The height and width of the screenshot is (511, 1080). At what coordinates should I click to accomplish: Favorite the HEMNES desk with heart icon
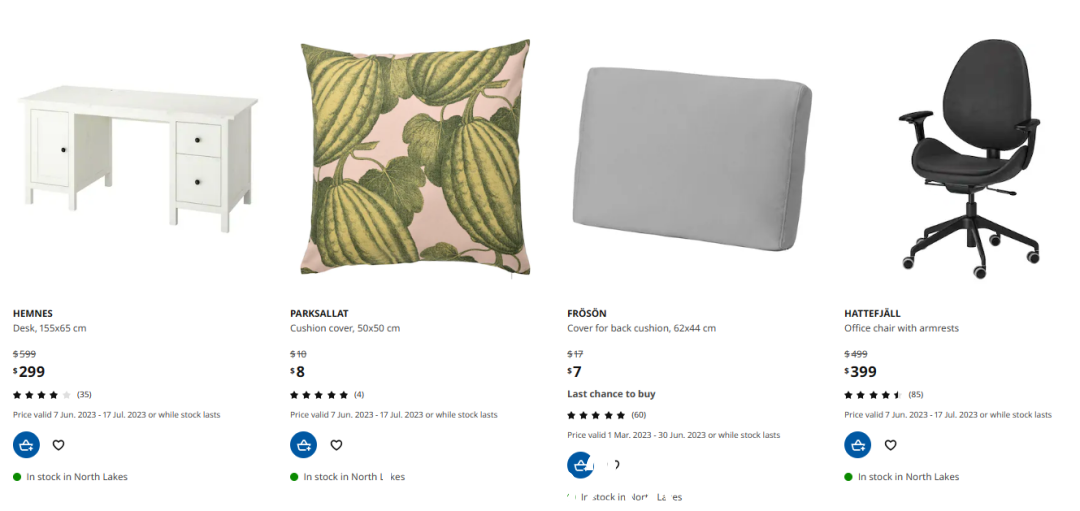59,445
